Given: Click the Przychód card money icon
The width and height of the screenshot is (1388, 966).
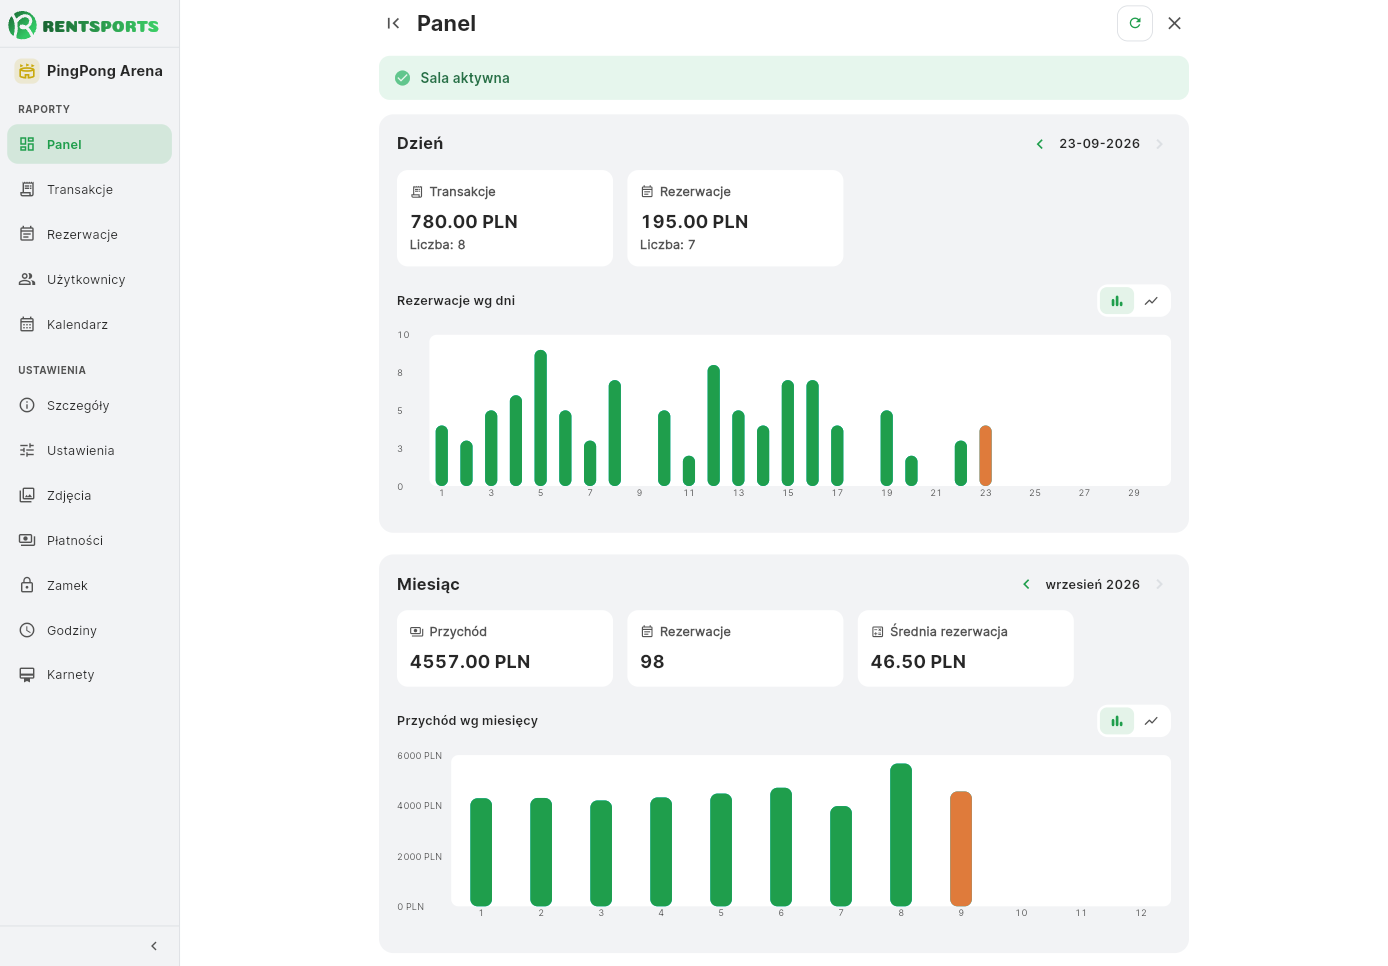Looking at the screenshot, I should [417, 632].
